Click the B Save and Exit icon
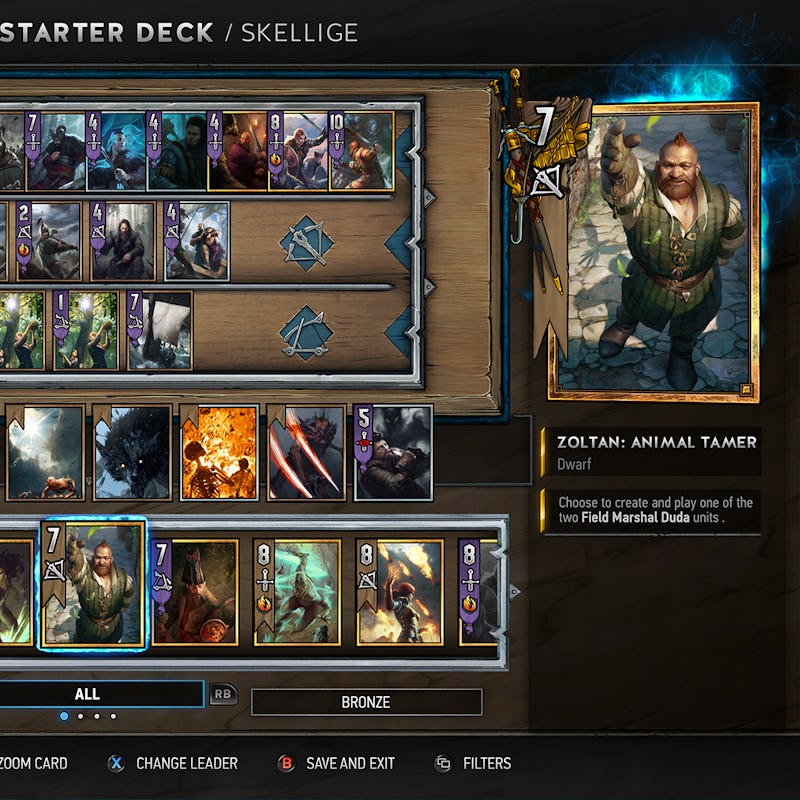The height and width of the screenshot is (800, 800). click(286, 763)
